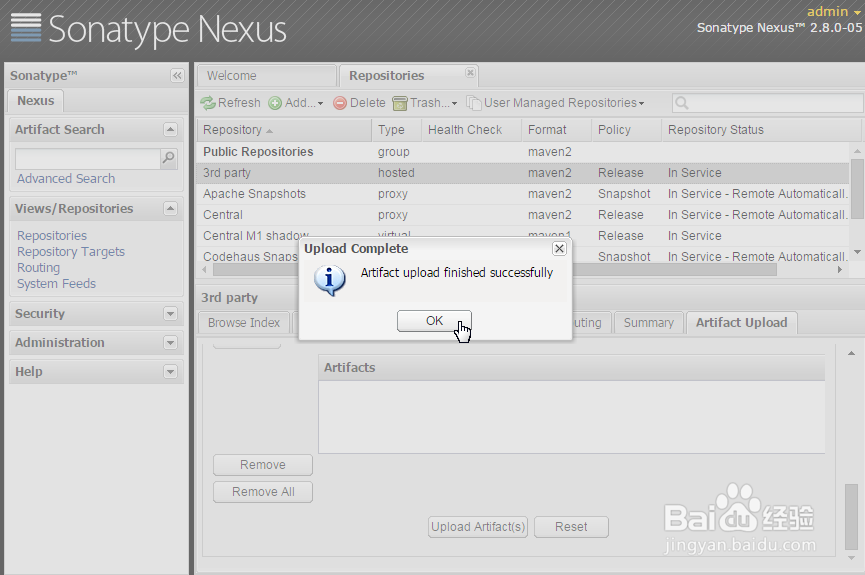This screenshot has width=865, height=575.
Task: Select the Artifact Upload tab
Action: (x=741, y=323)
